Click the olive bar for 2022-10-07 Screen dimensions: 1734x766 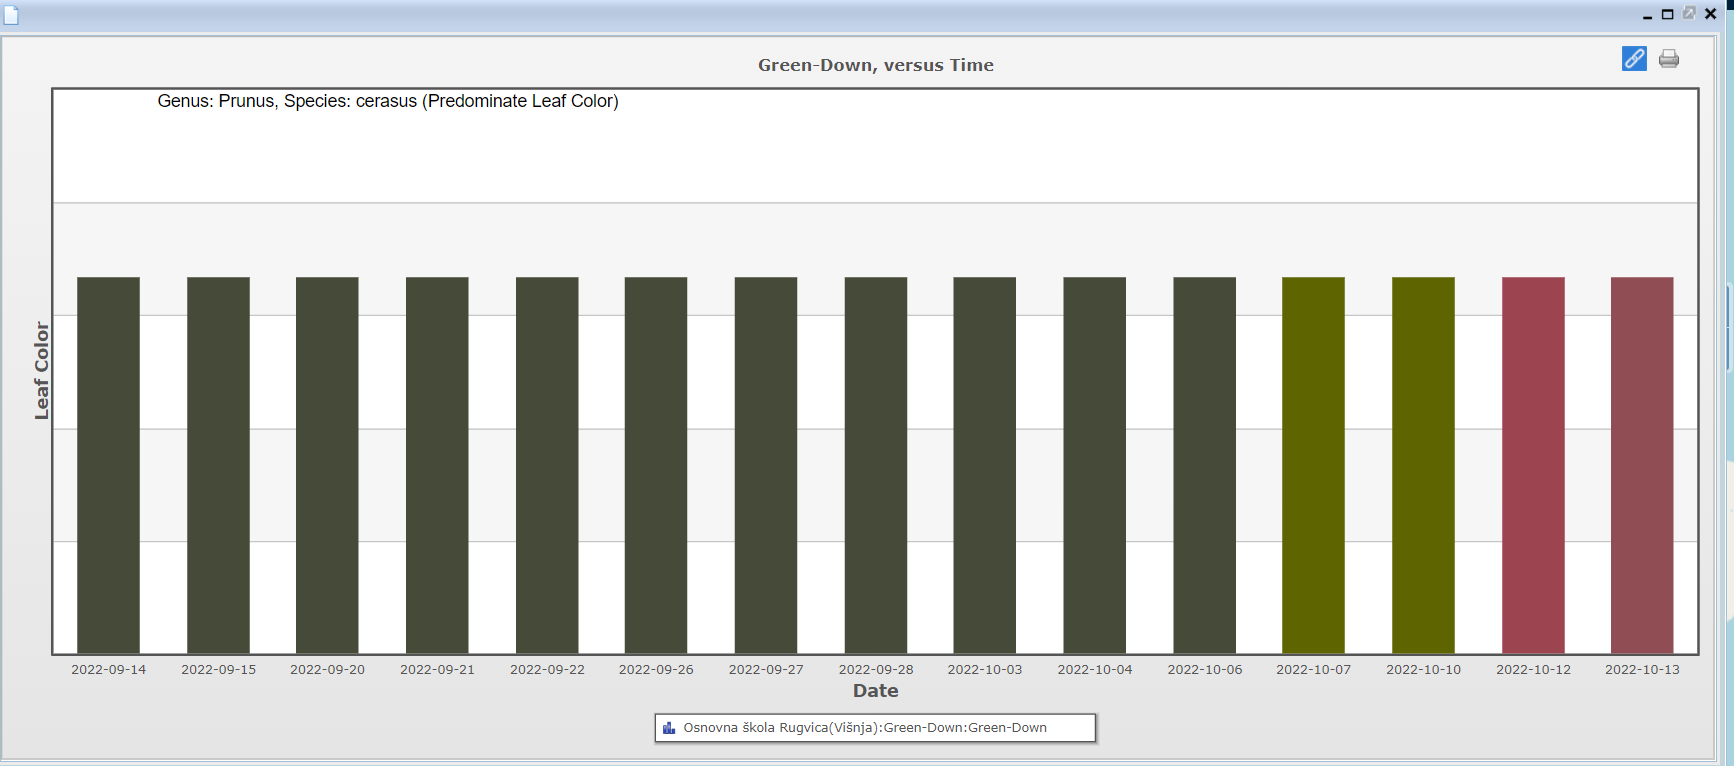[x=1313, y=465]
